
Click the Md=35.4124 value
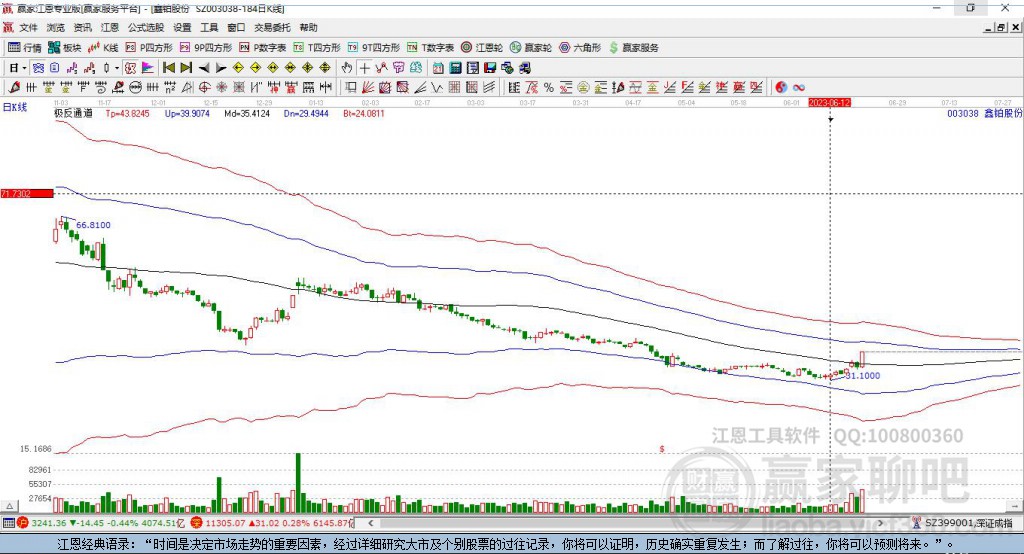click(x=247, y=114)
